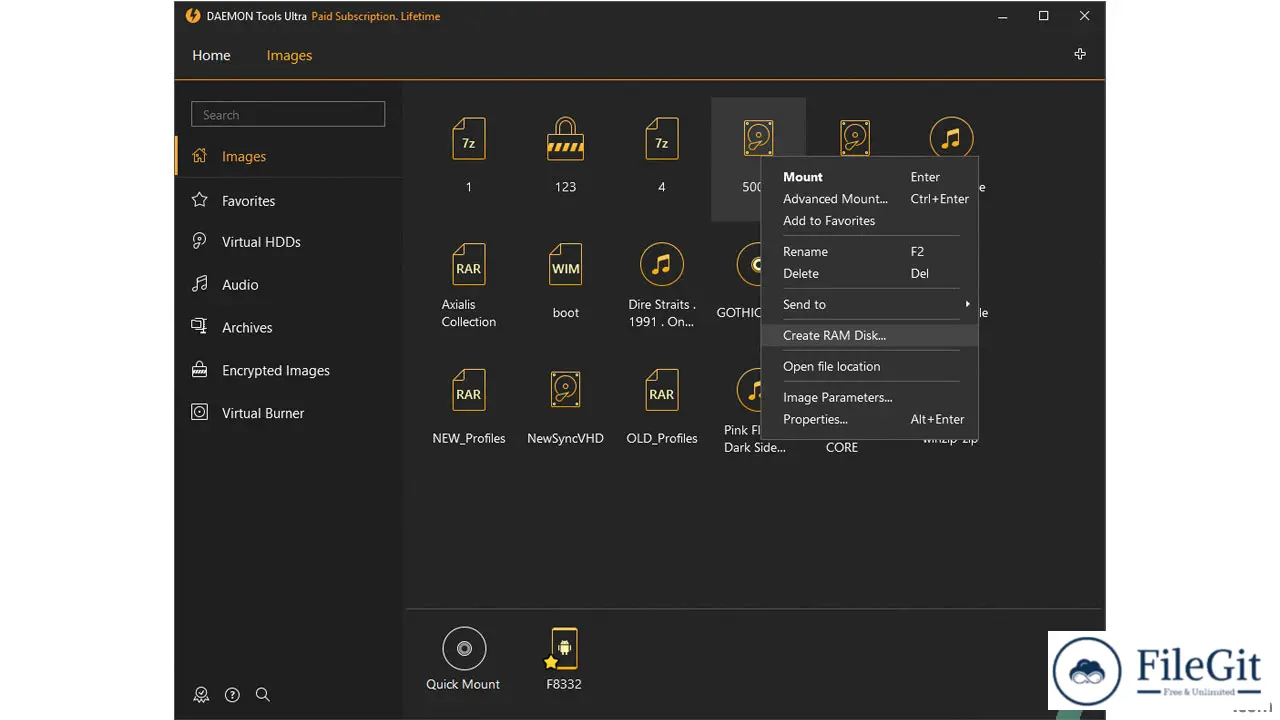Select the audio image icon top right

(x=951, y=138)
